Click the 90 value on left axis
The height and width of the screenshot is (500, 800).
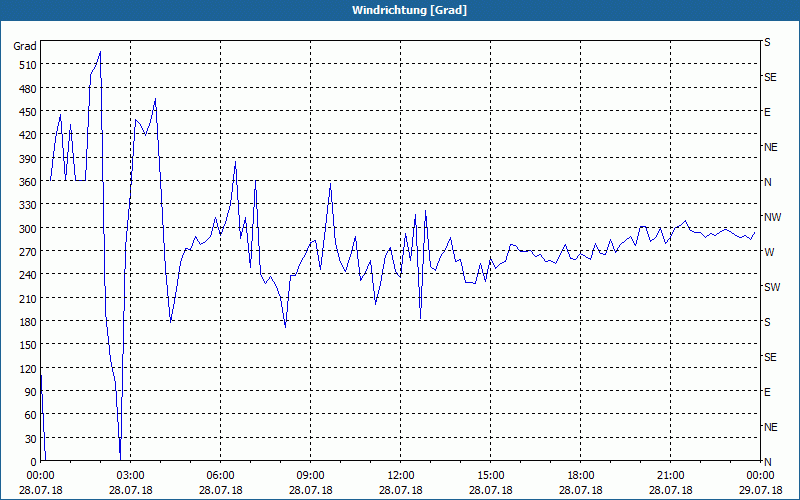click(x=31, y=392)
